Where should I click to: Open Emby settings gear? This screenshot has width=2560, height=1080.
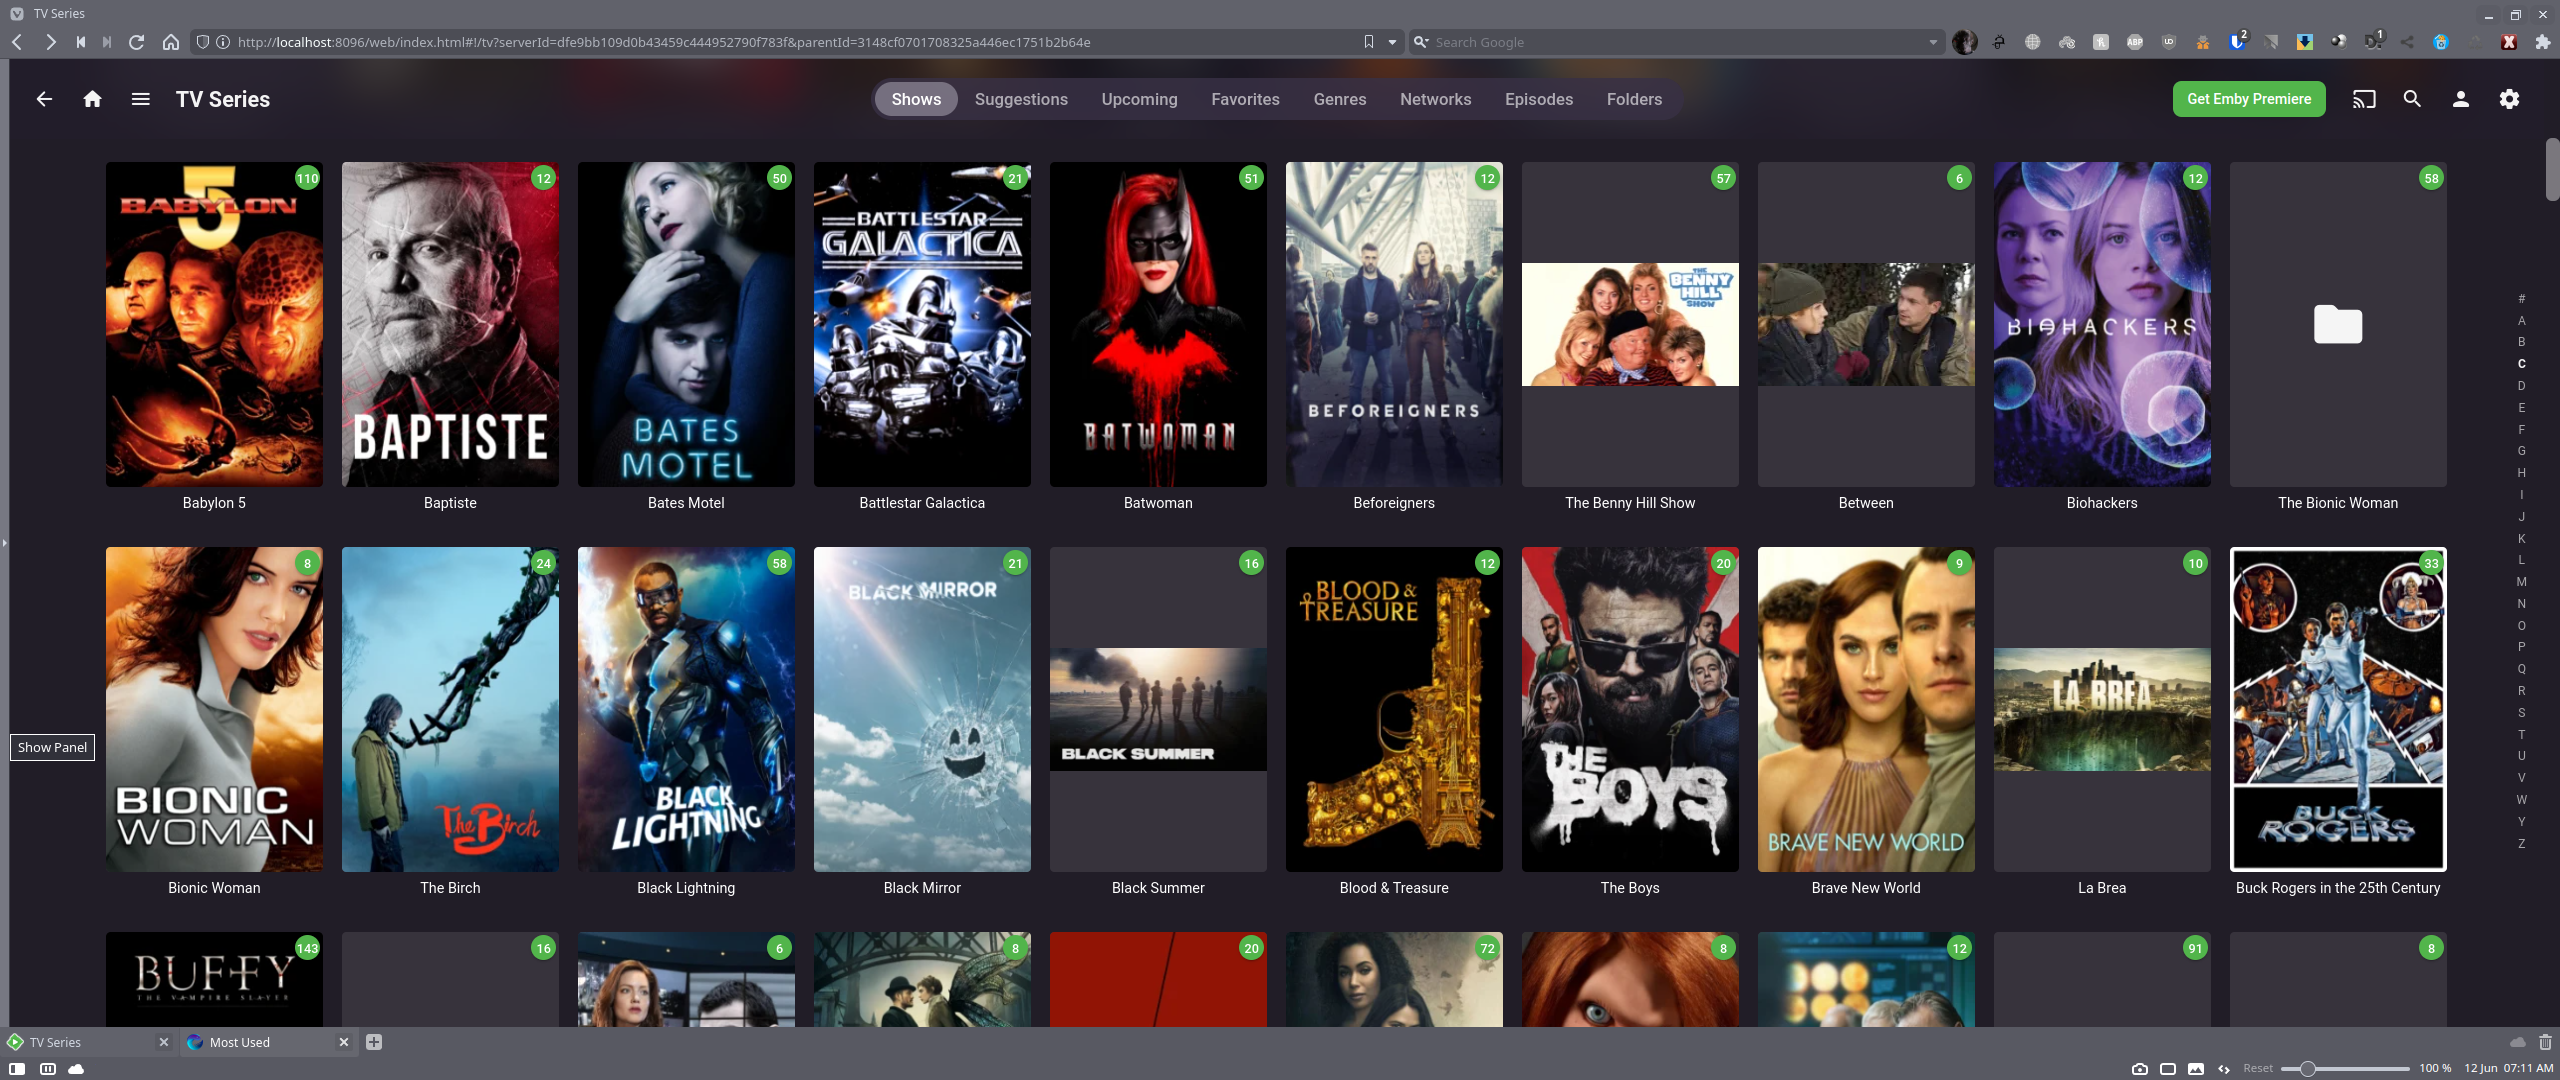(x=2509, y=99)
